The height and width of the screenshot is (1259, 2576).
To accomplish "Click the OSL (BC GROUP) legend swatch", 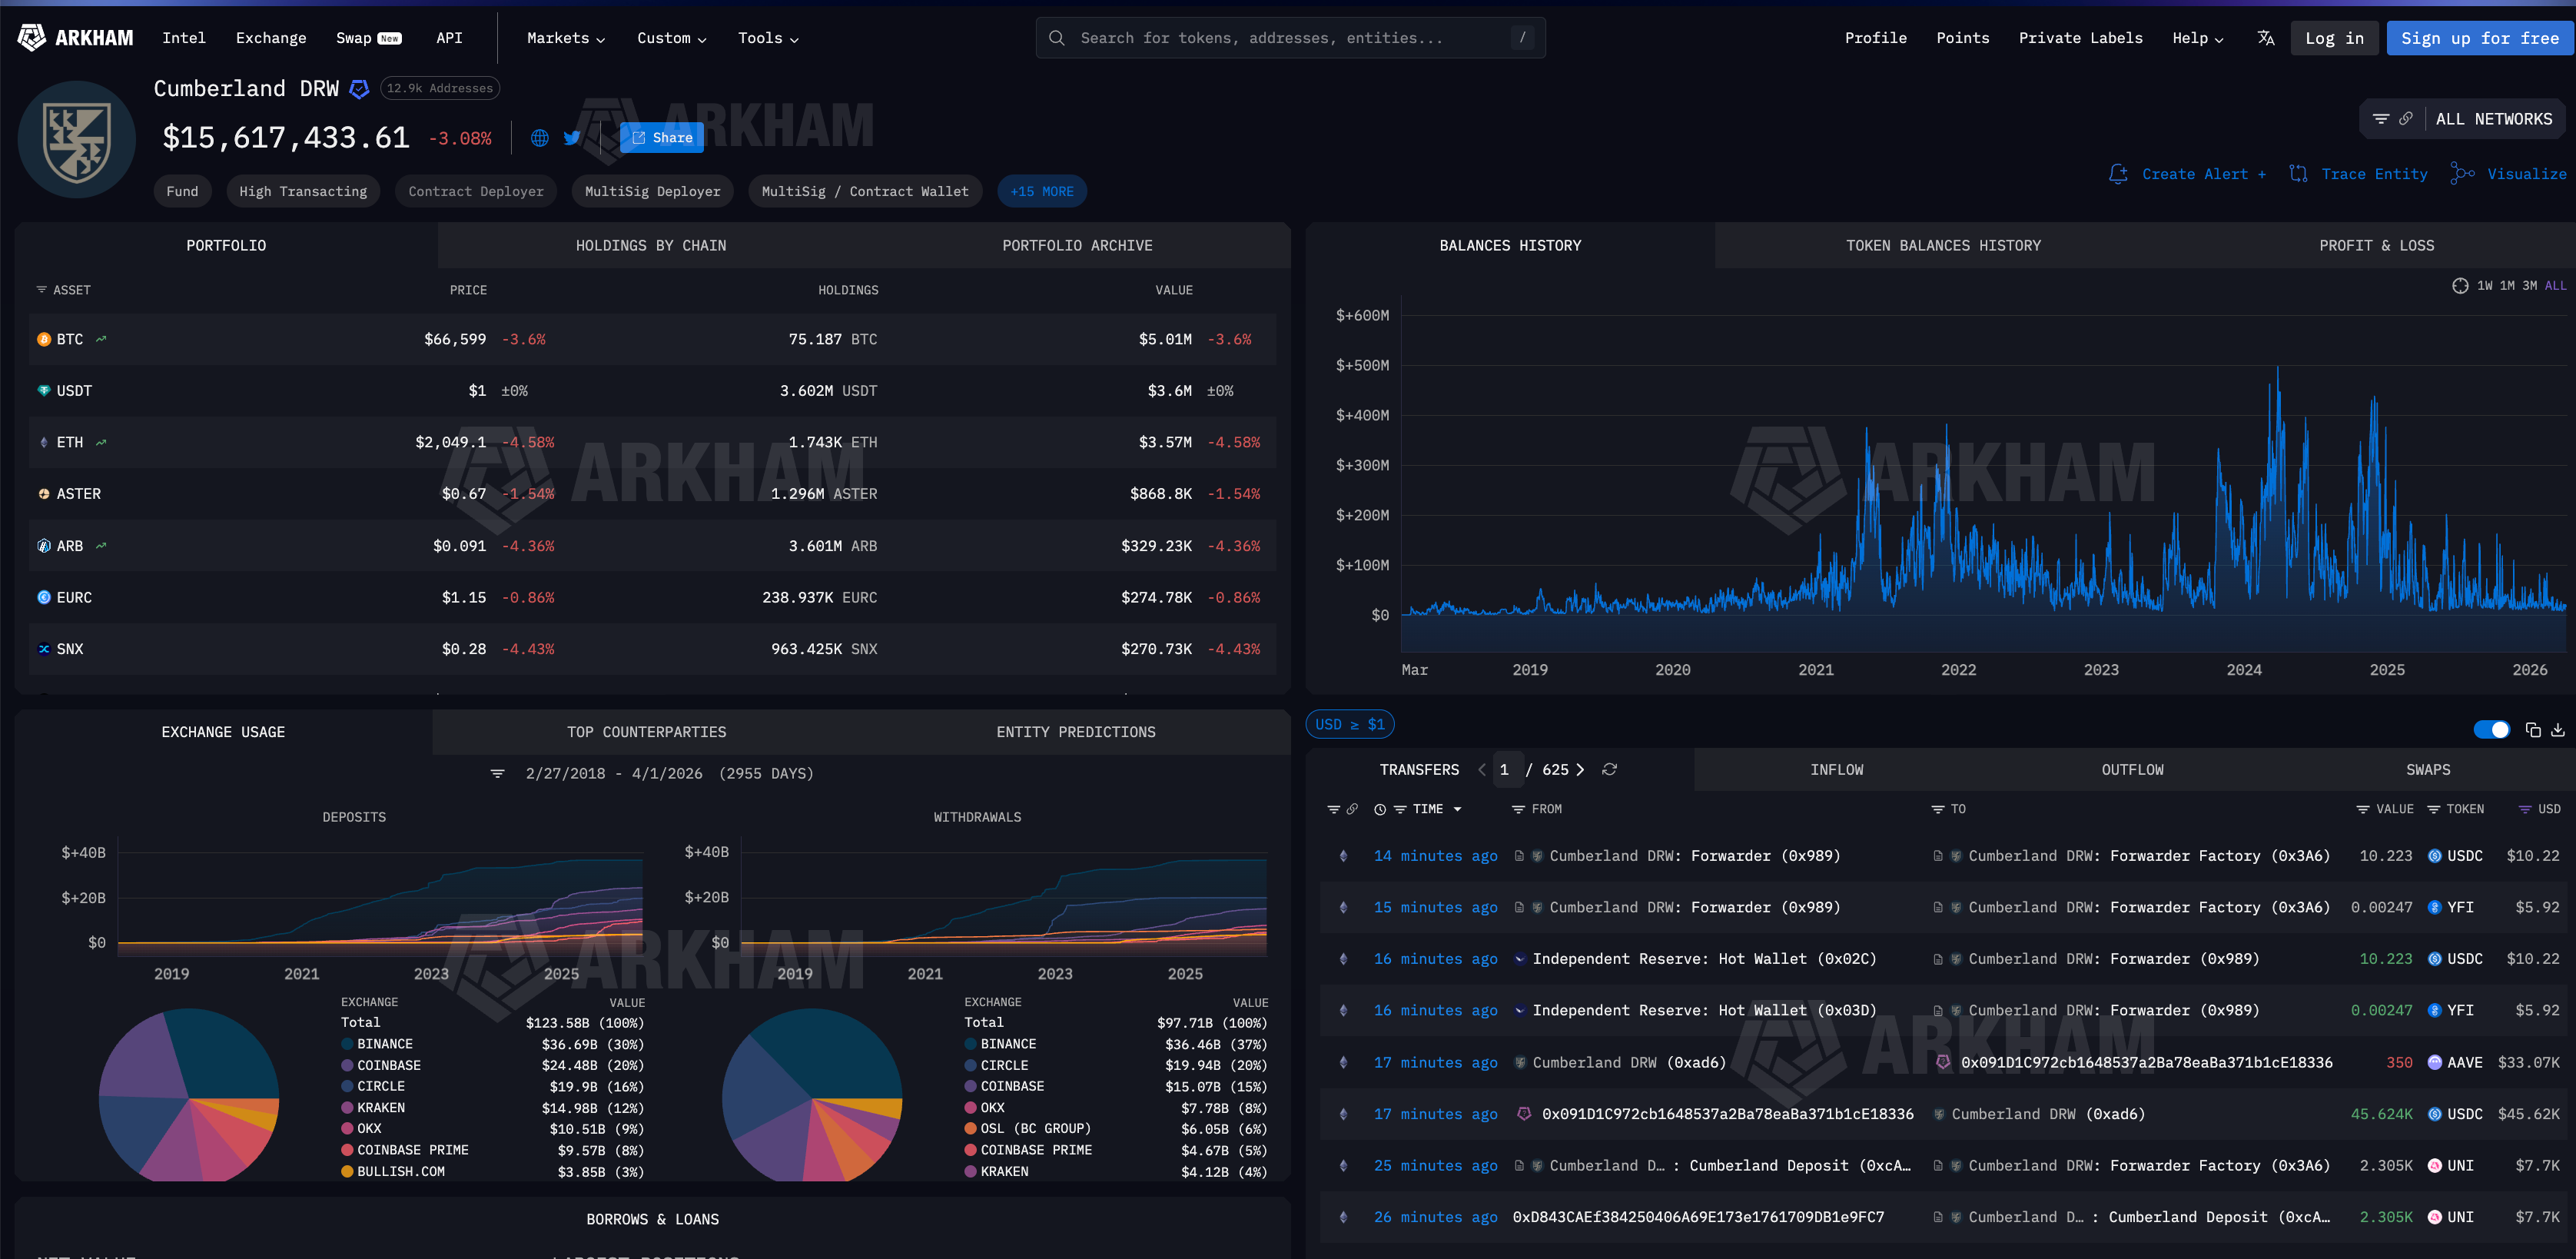I will tap(970, 1129).
